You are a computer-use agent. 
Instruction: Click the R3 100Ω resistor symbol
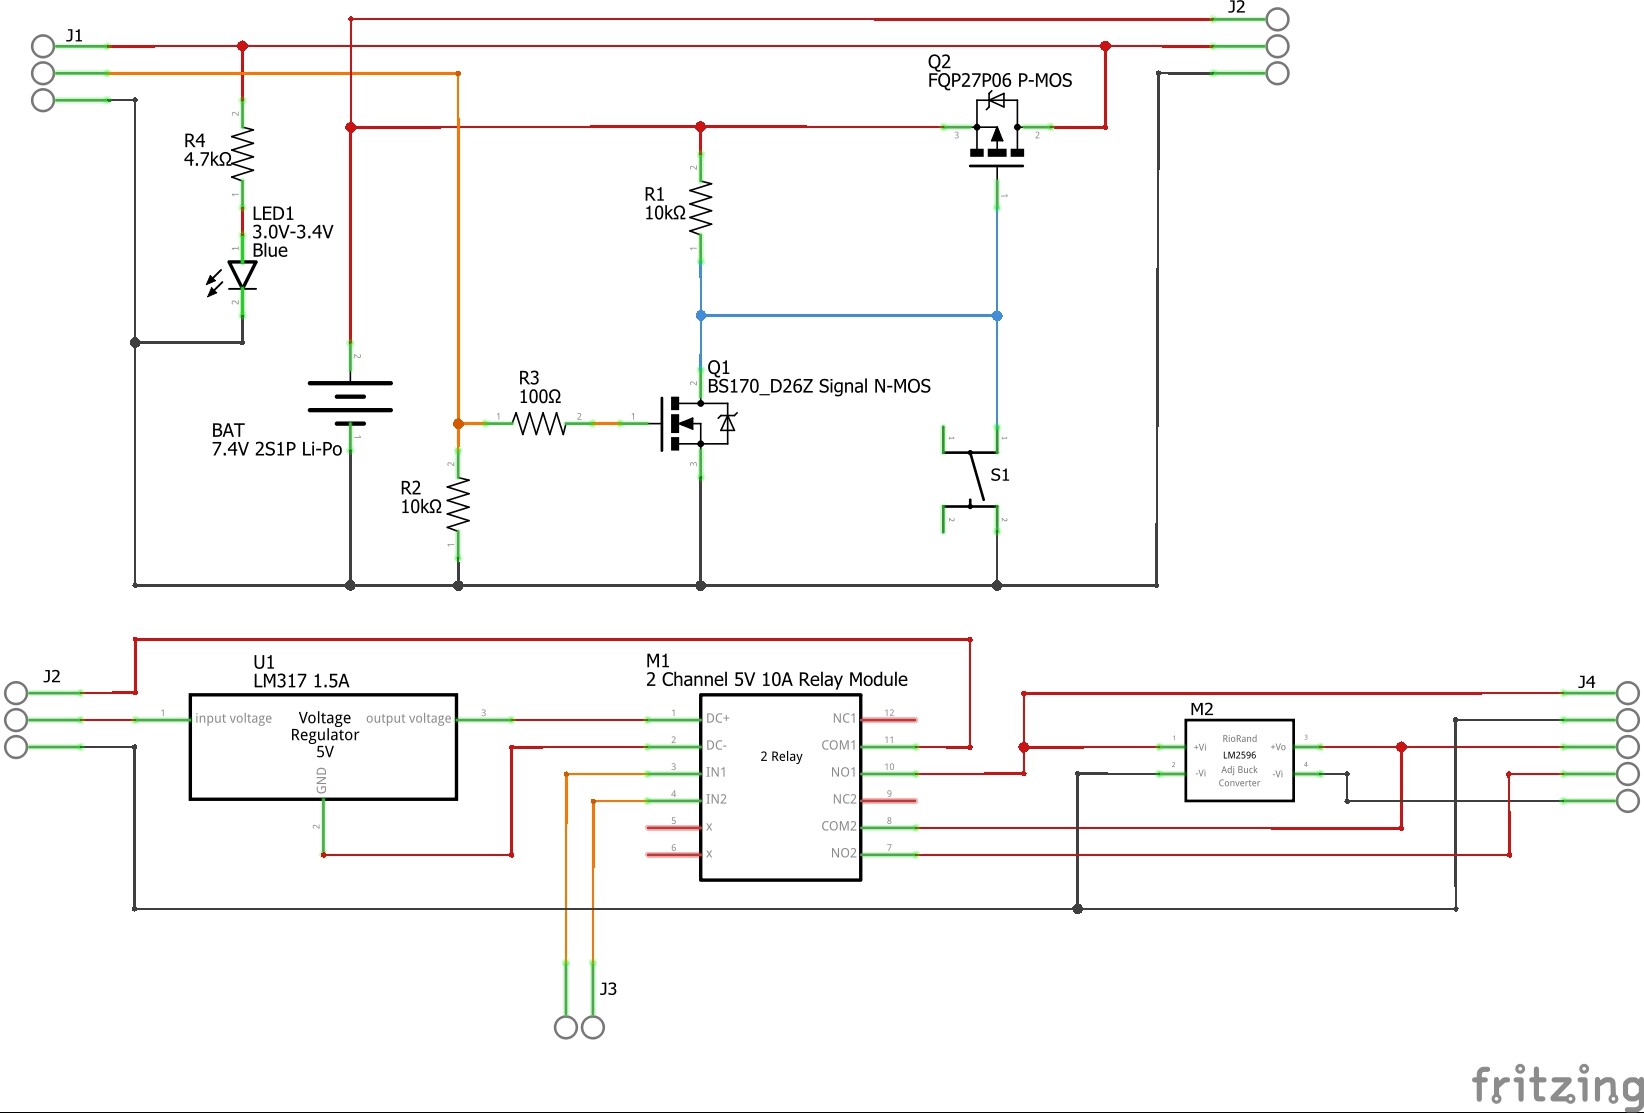click(540, 422)
